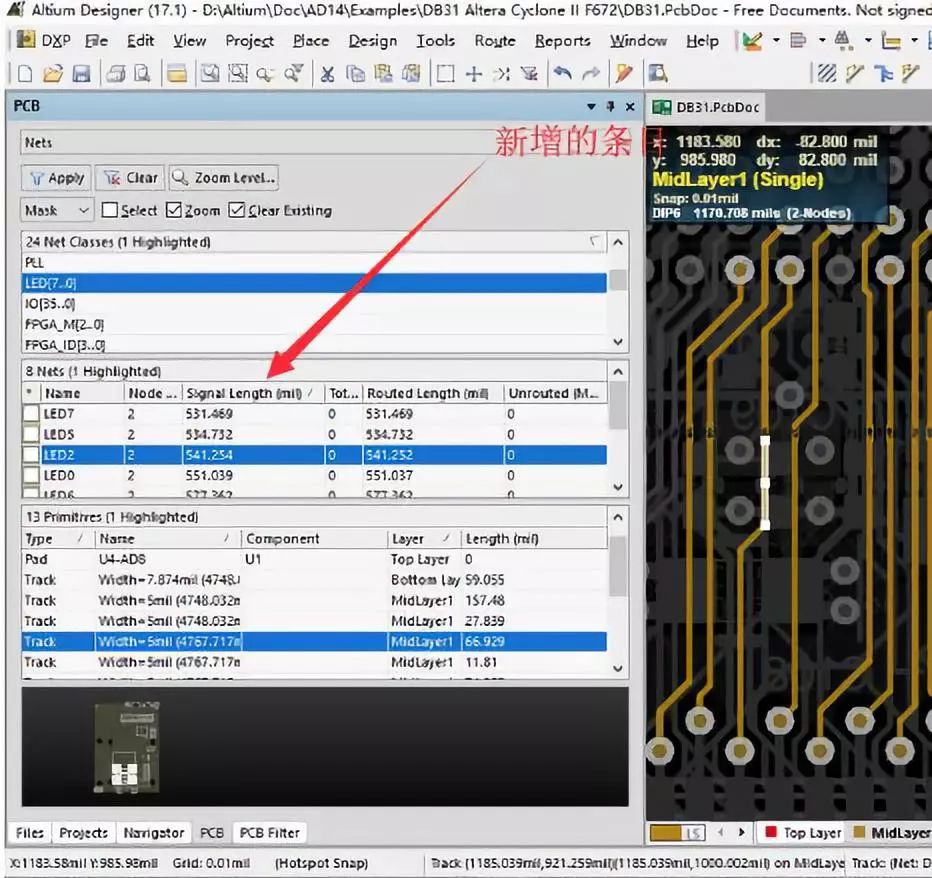Select the FPGA_M[2..0] net class row
The height and width of the screenshot is (878, 932).
point(314,325)
